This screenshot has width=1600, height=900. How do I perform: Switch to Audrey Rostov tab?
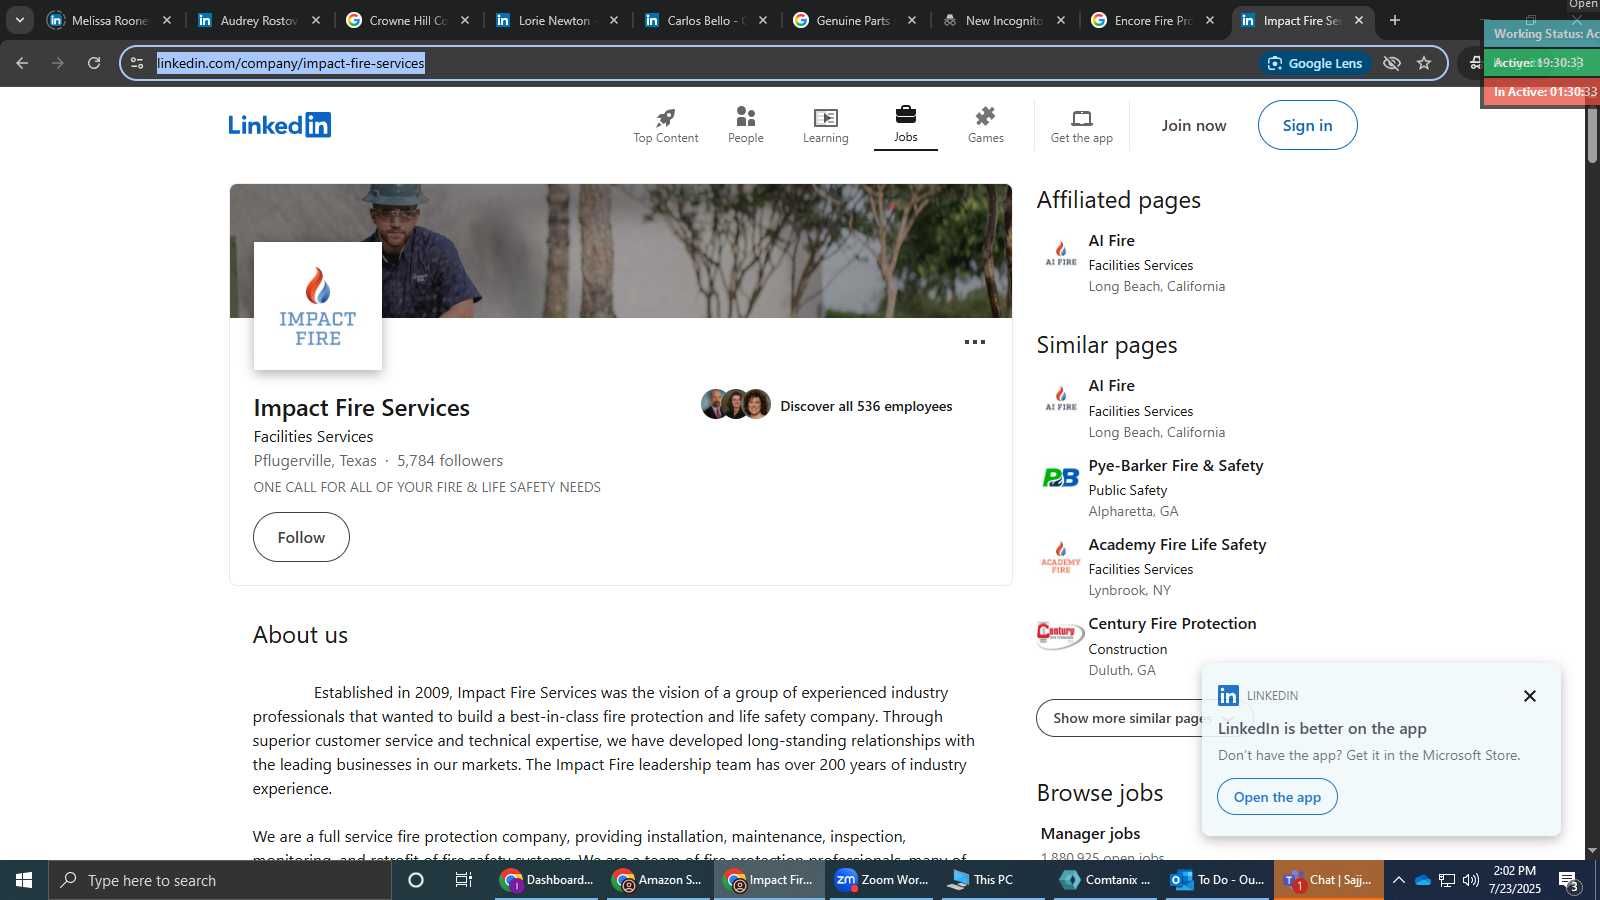click(259, 20)
